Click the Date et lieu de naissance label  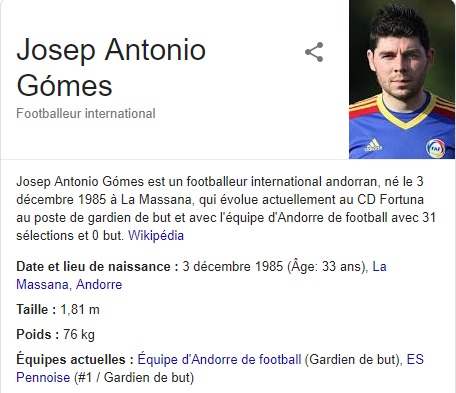[98, 266]
